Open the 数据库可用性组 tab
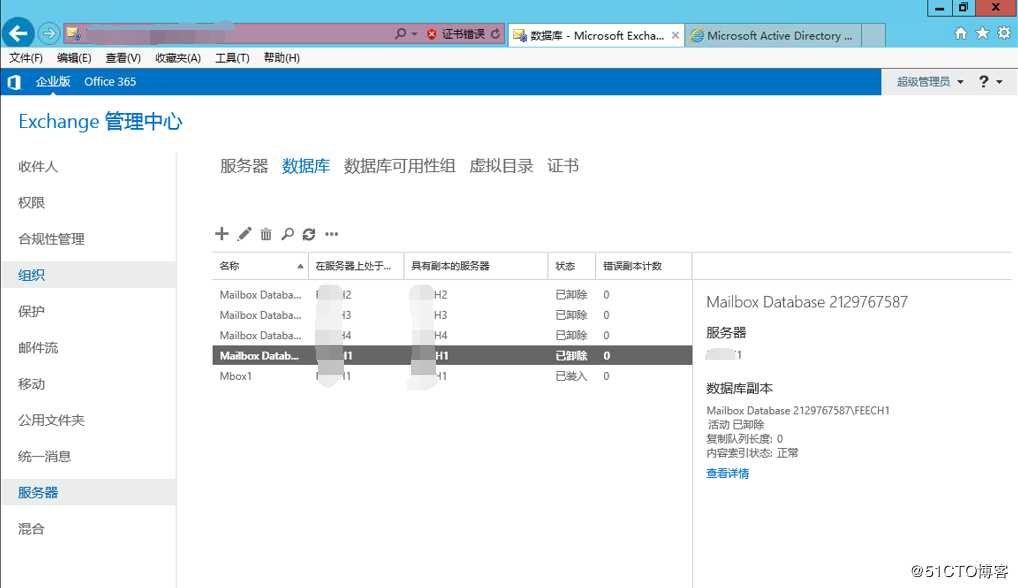 coord(399,166)
